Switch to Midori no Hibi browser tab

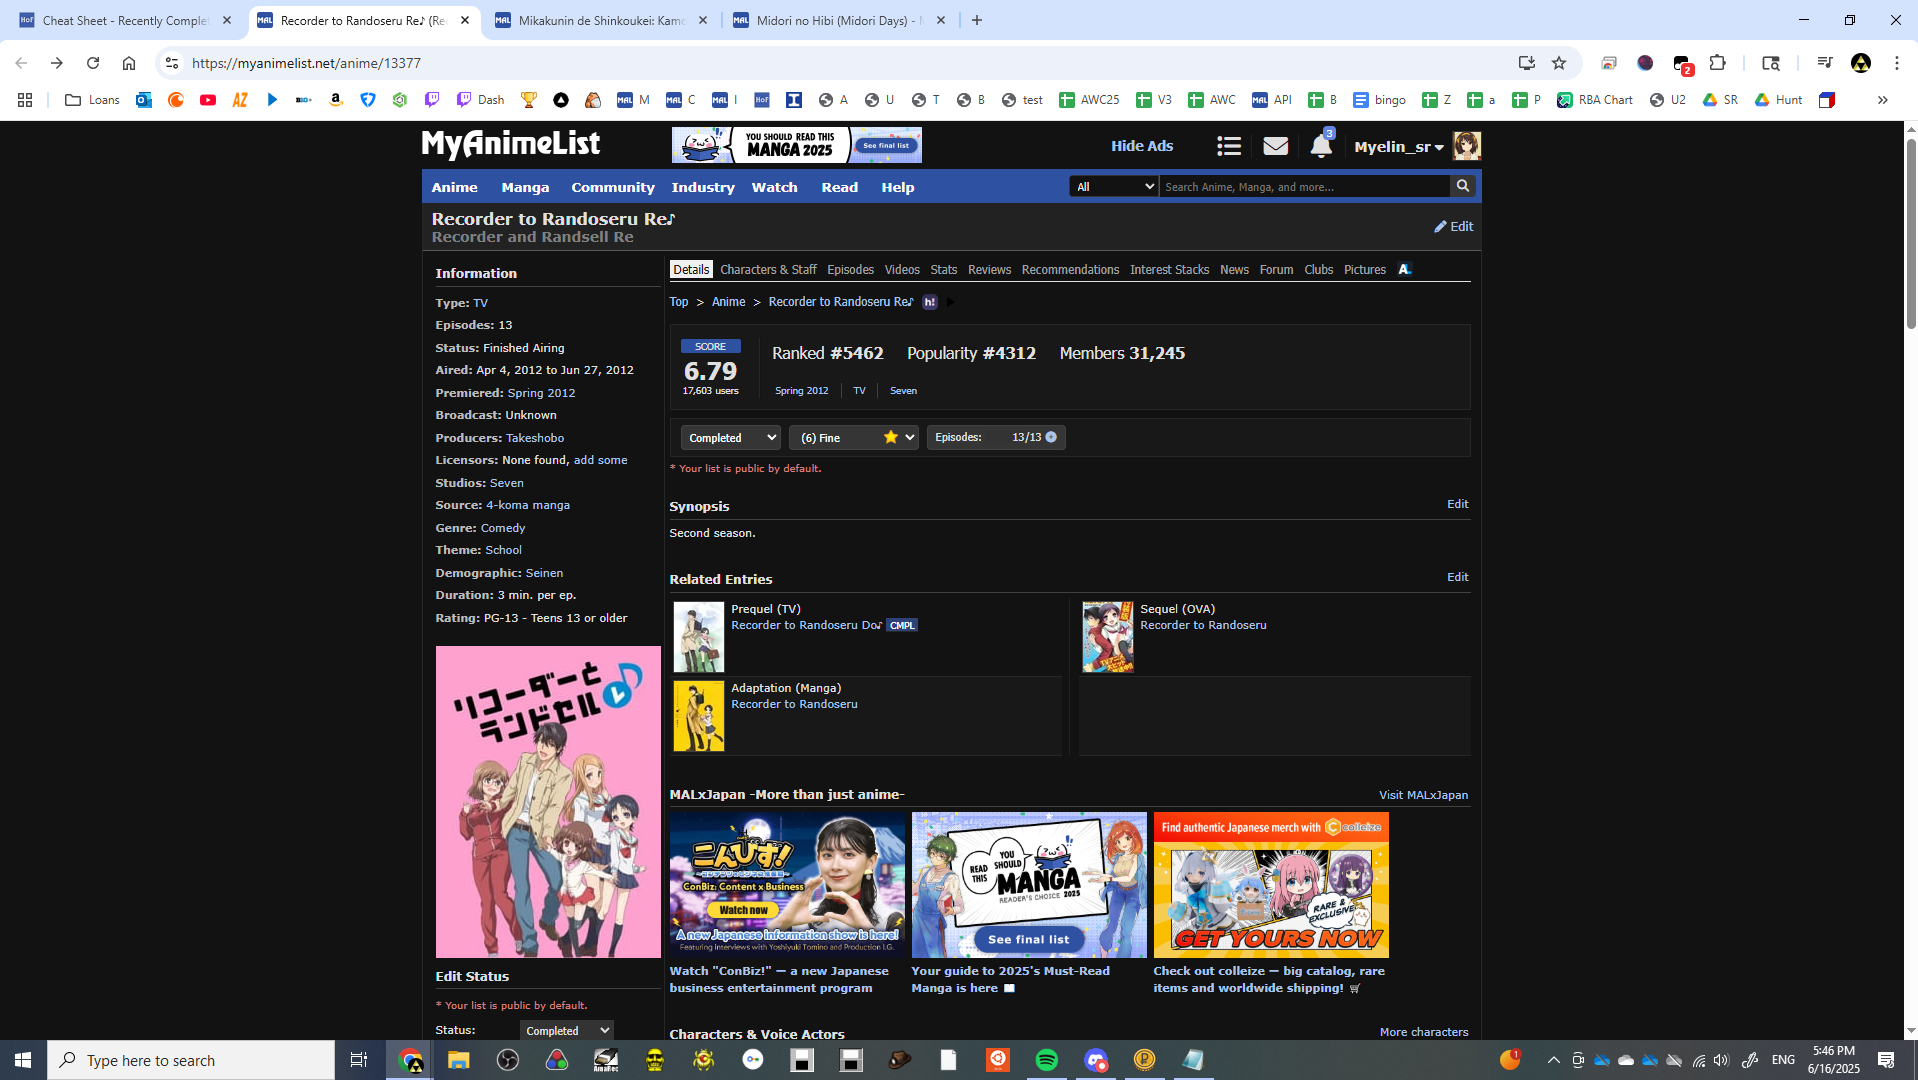coord(840,20)
